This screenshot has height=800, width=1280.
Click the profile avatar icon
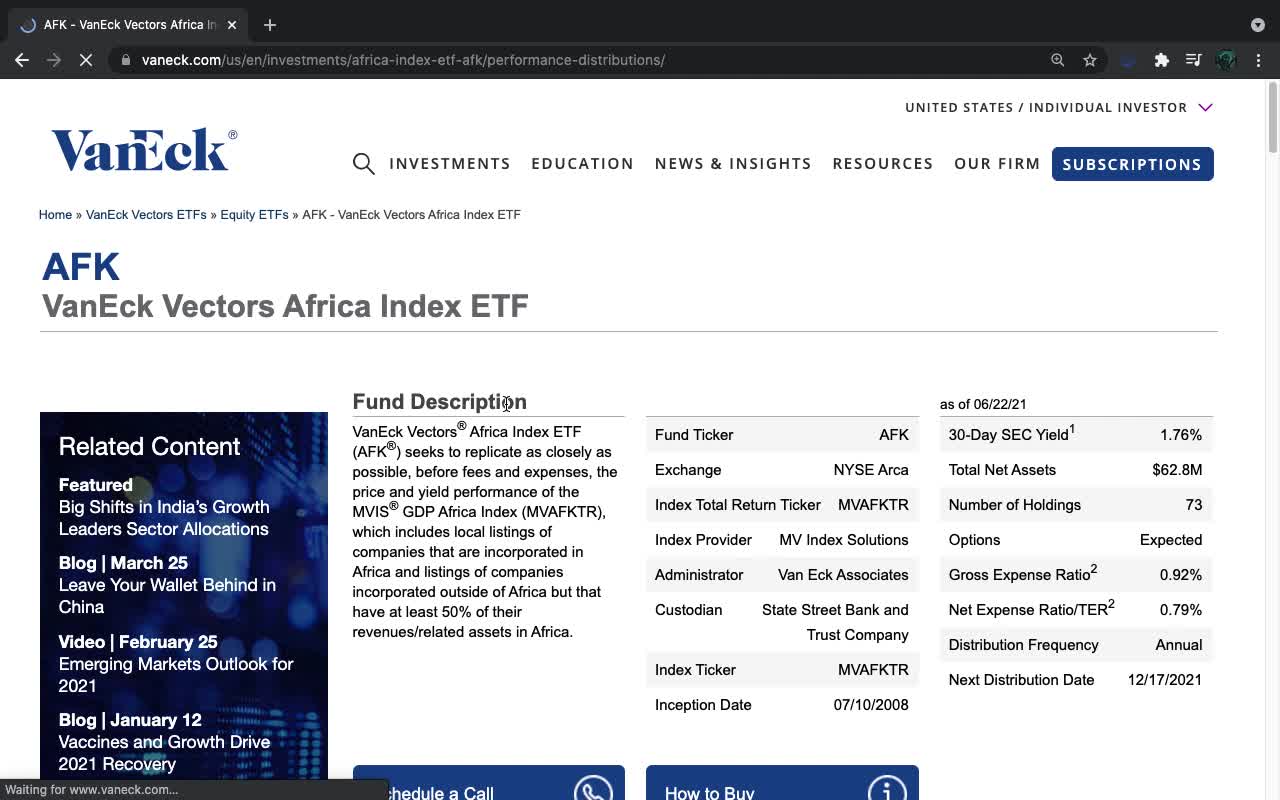pyautogui.click(x=1226, y=60)
